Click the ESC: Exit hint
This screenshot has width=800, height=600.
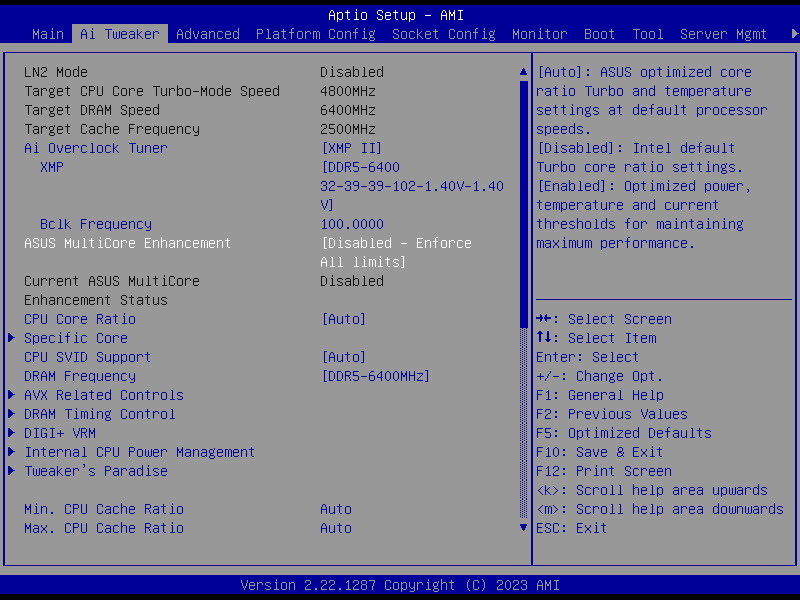coord(571,528)
